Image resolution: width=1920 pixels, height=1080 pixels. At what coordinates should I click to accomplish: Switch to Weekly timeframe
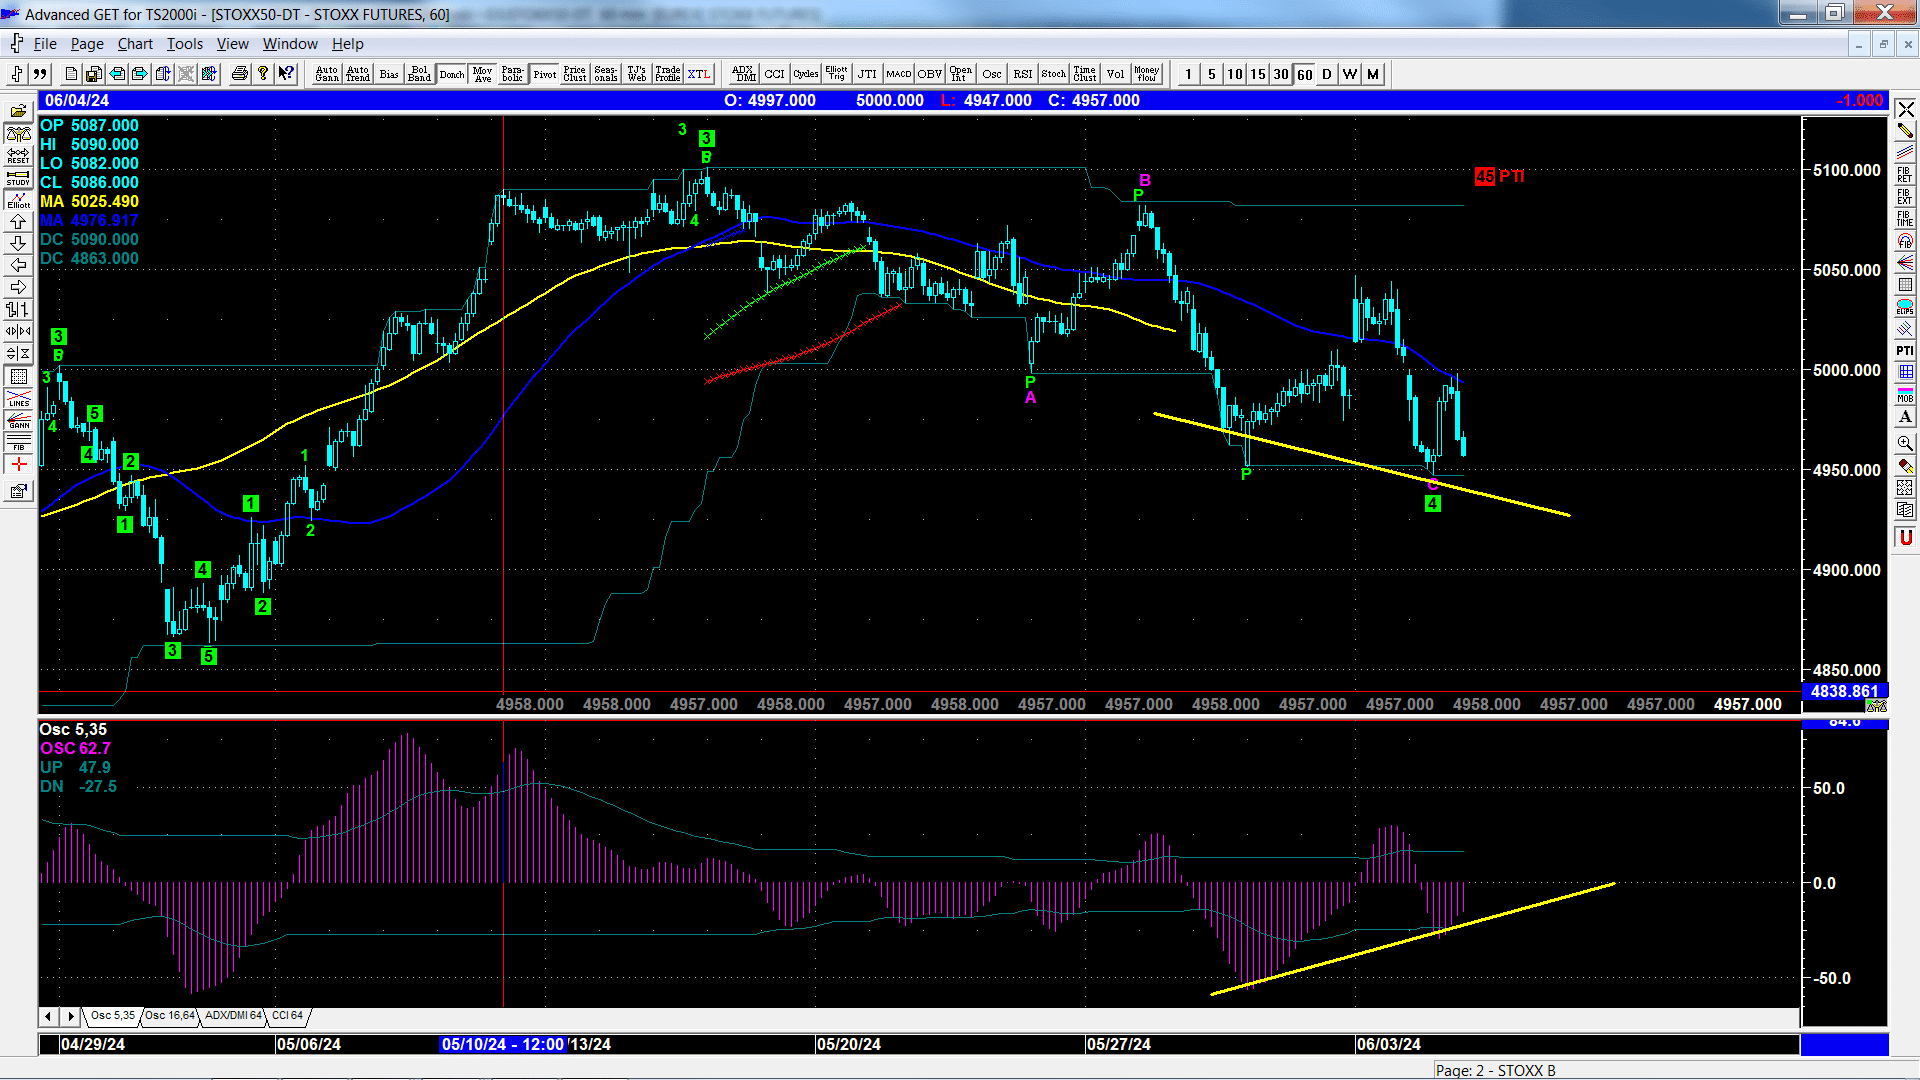(x=1350, y=74)
